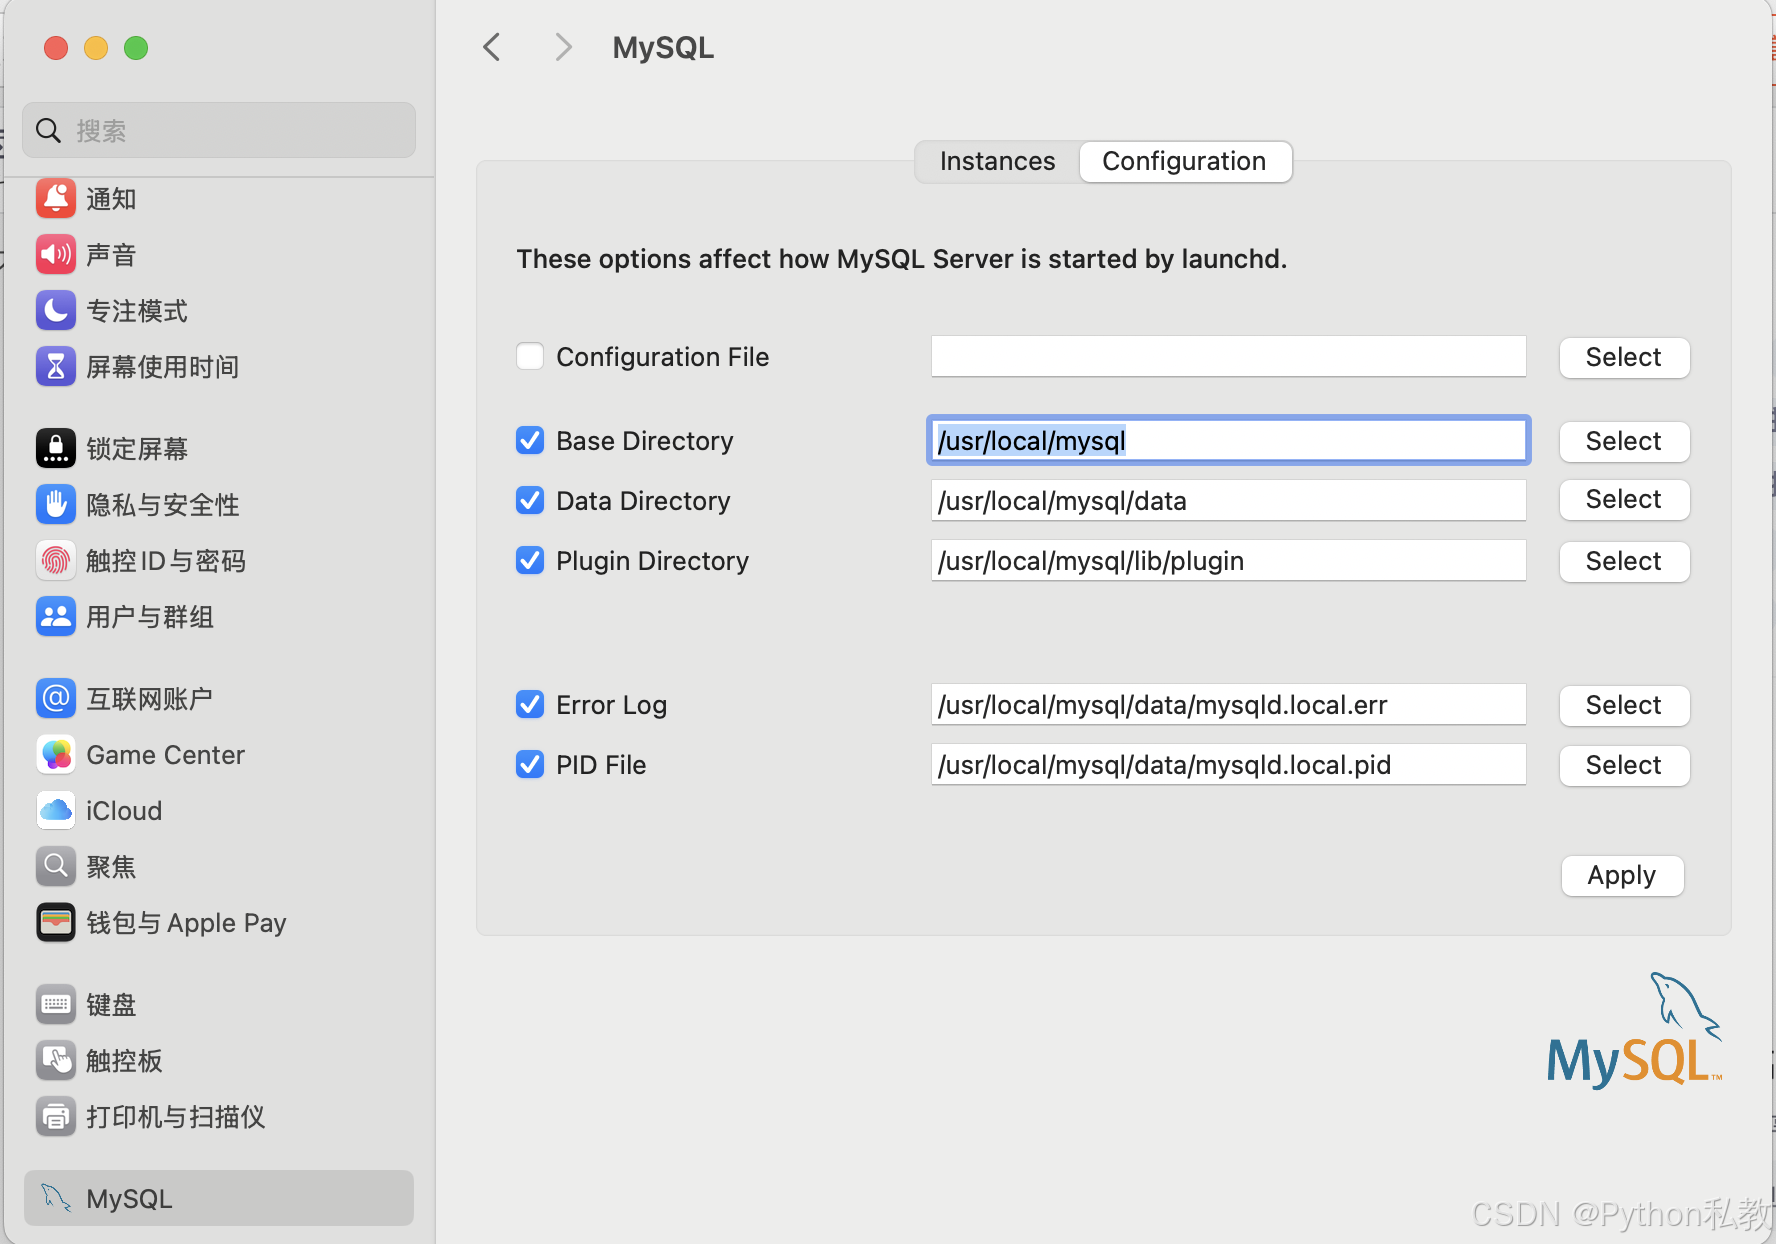1776x1244 pixels.
Task: Open the 触控板 trackpad icon
Action: coord(56,1061)
